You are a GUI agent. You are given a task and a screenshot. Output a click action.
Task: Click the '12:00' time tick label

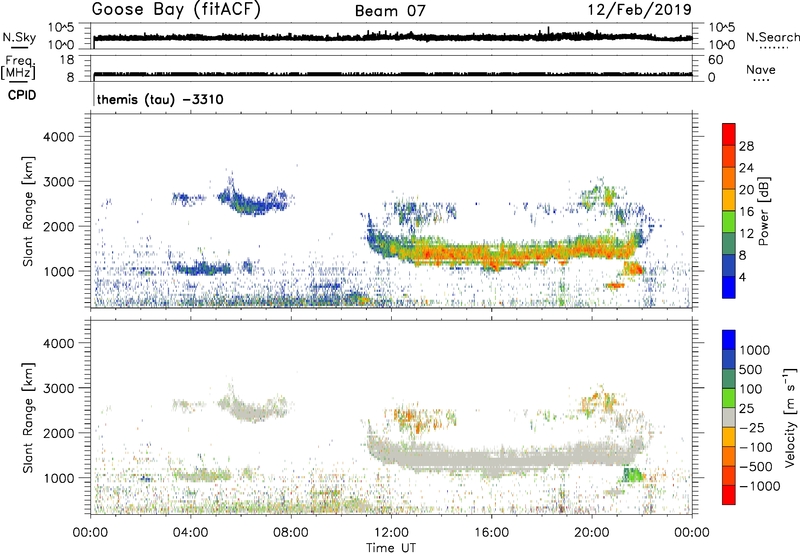(x=391, y=533)
